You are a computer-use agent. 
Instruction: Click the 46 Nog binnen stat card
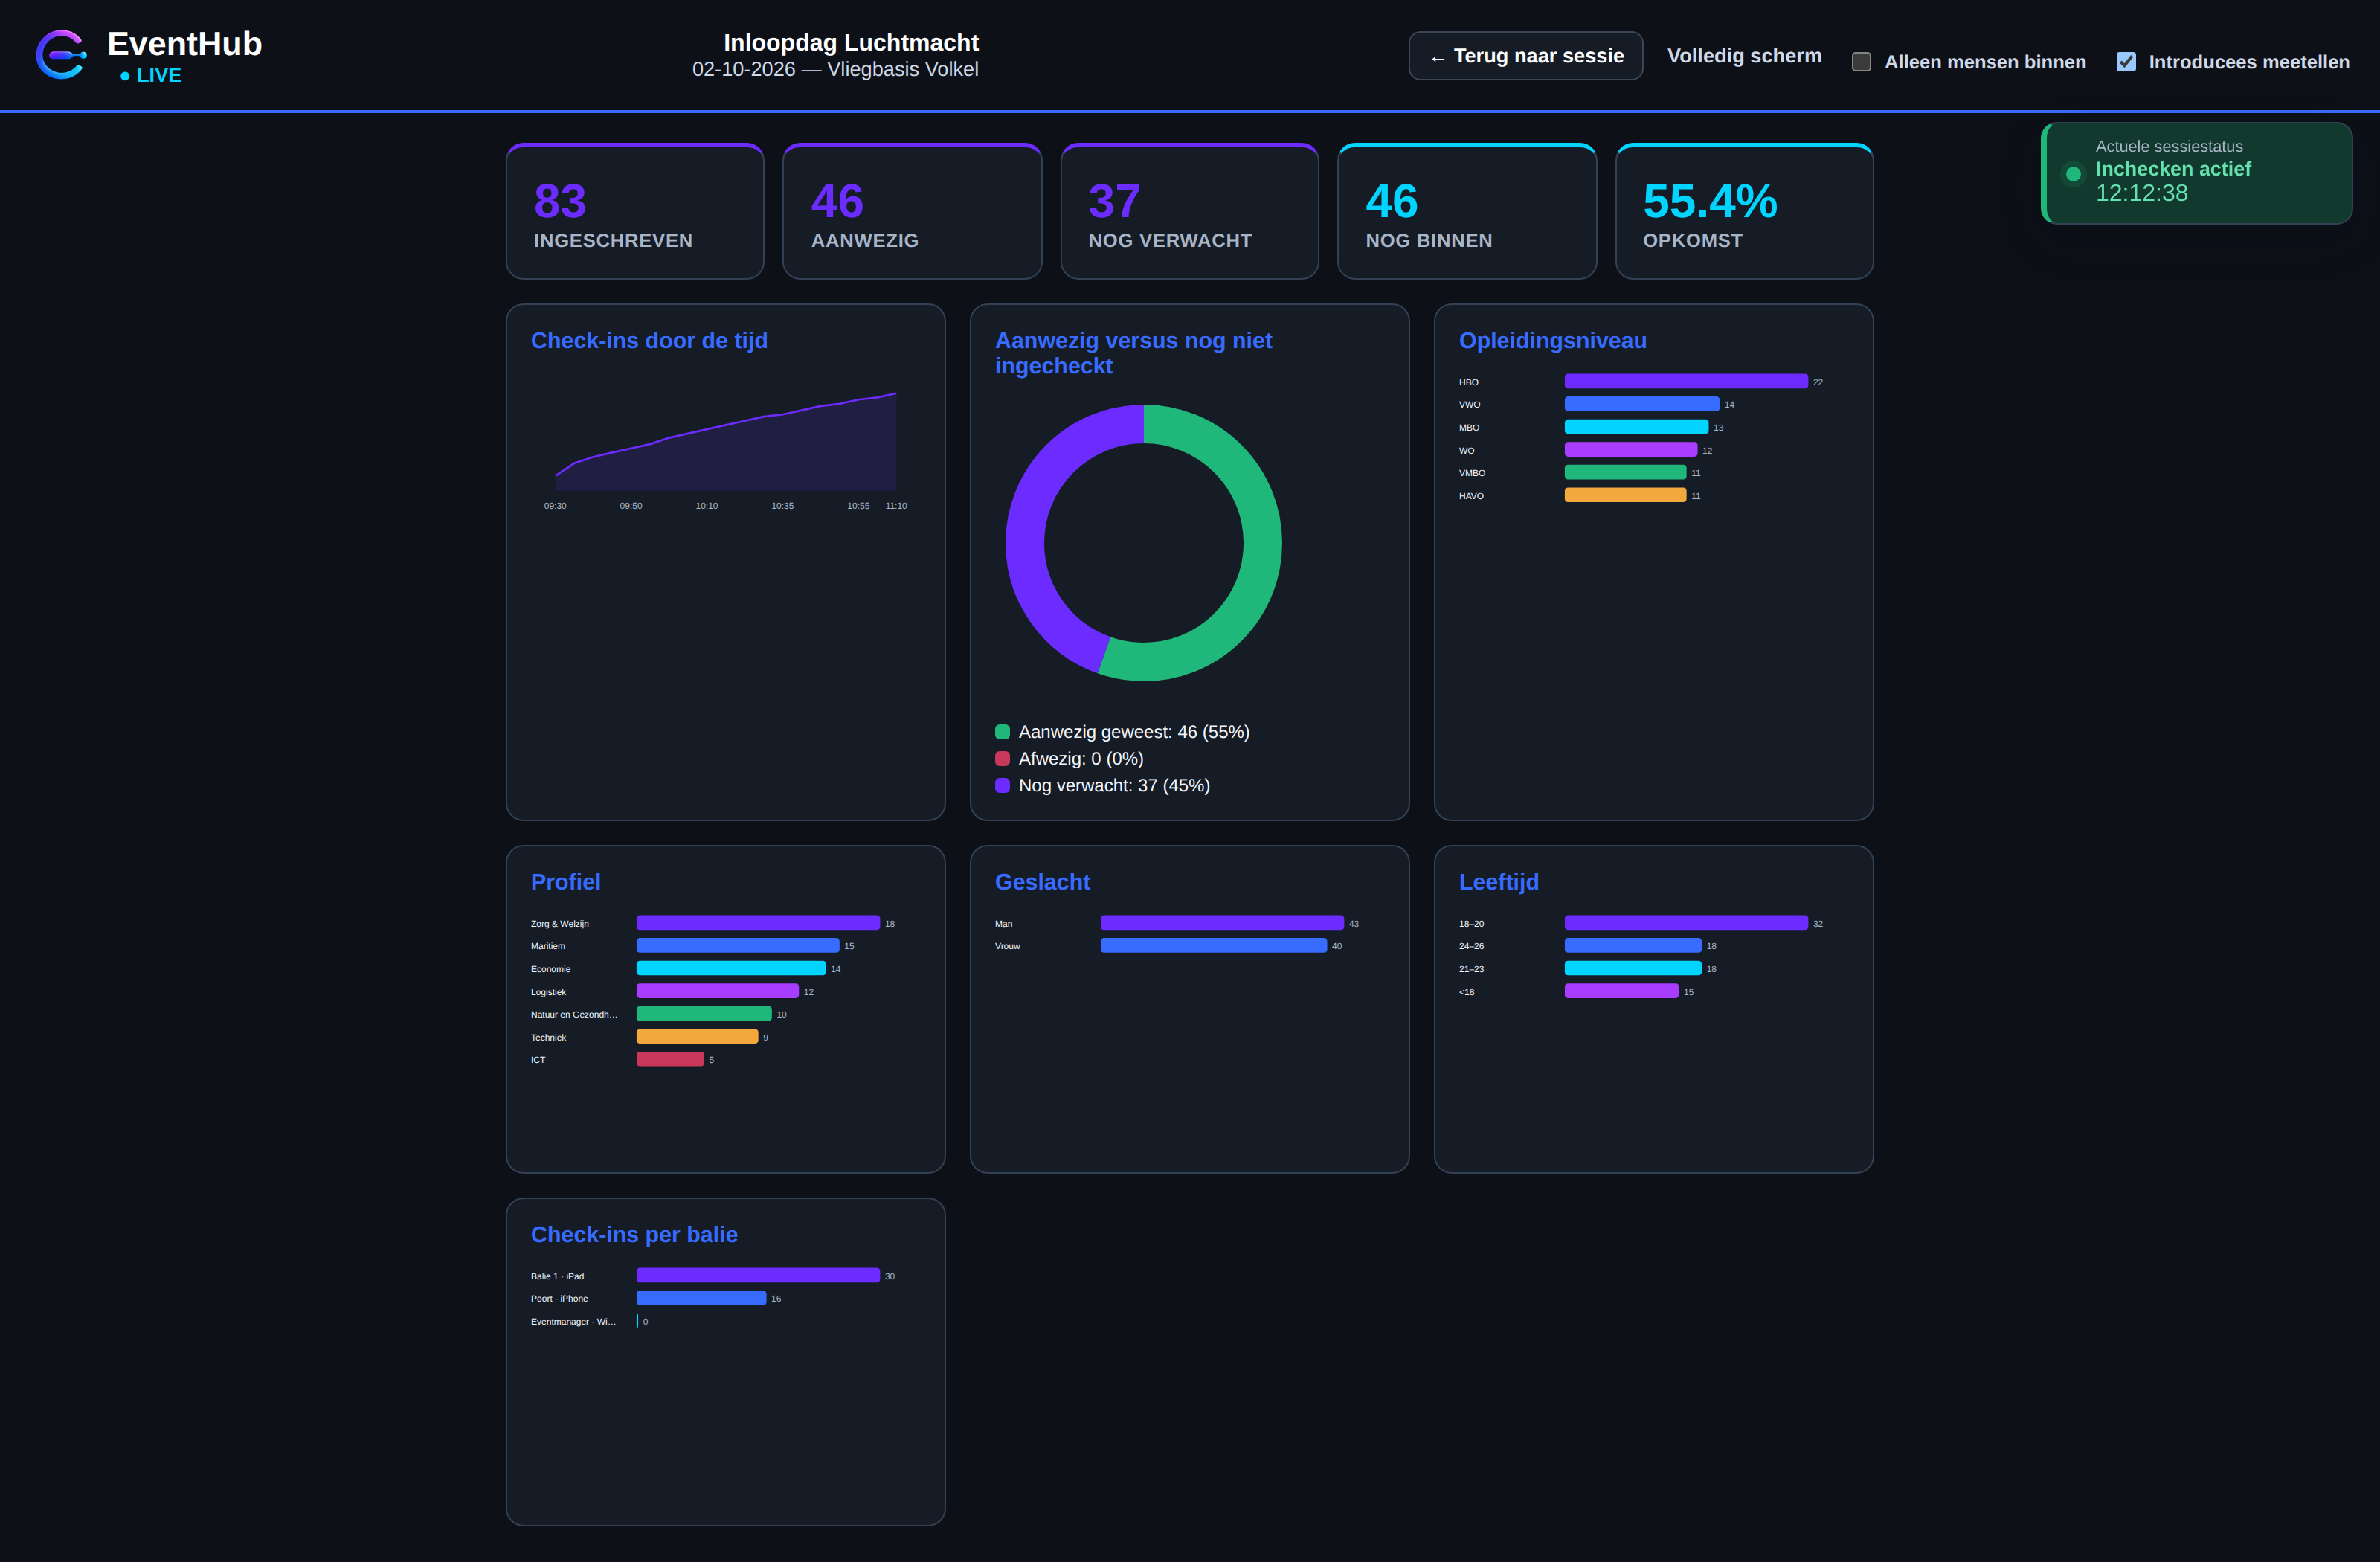point(1467,212)
